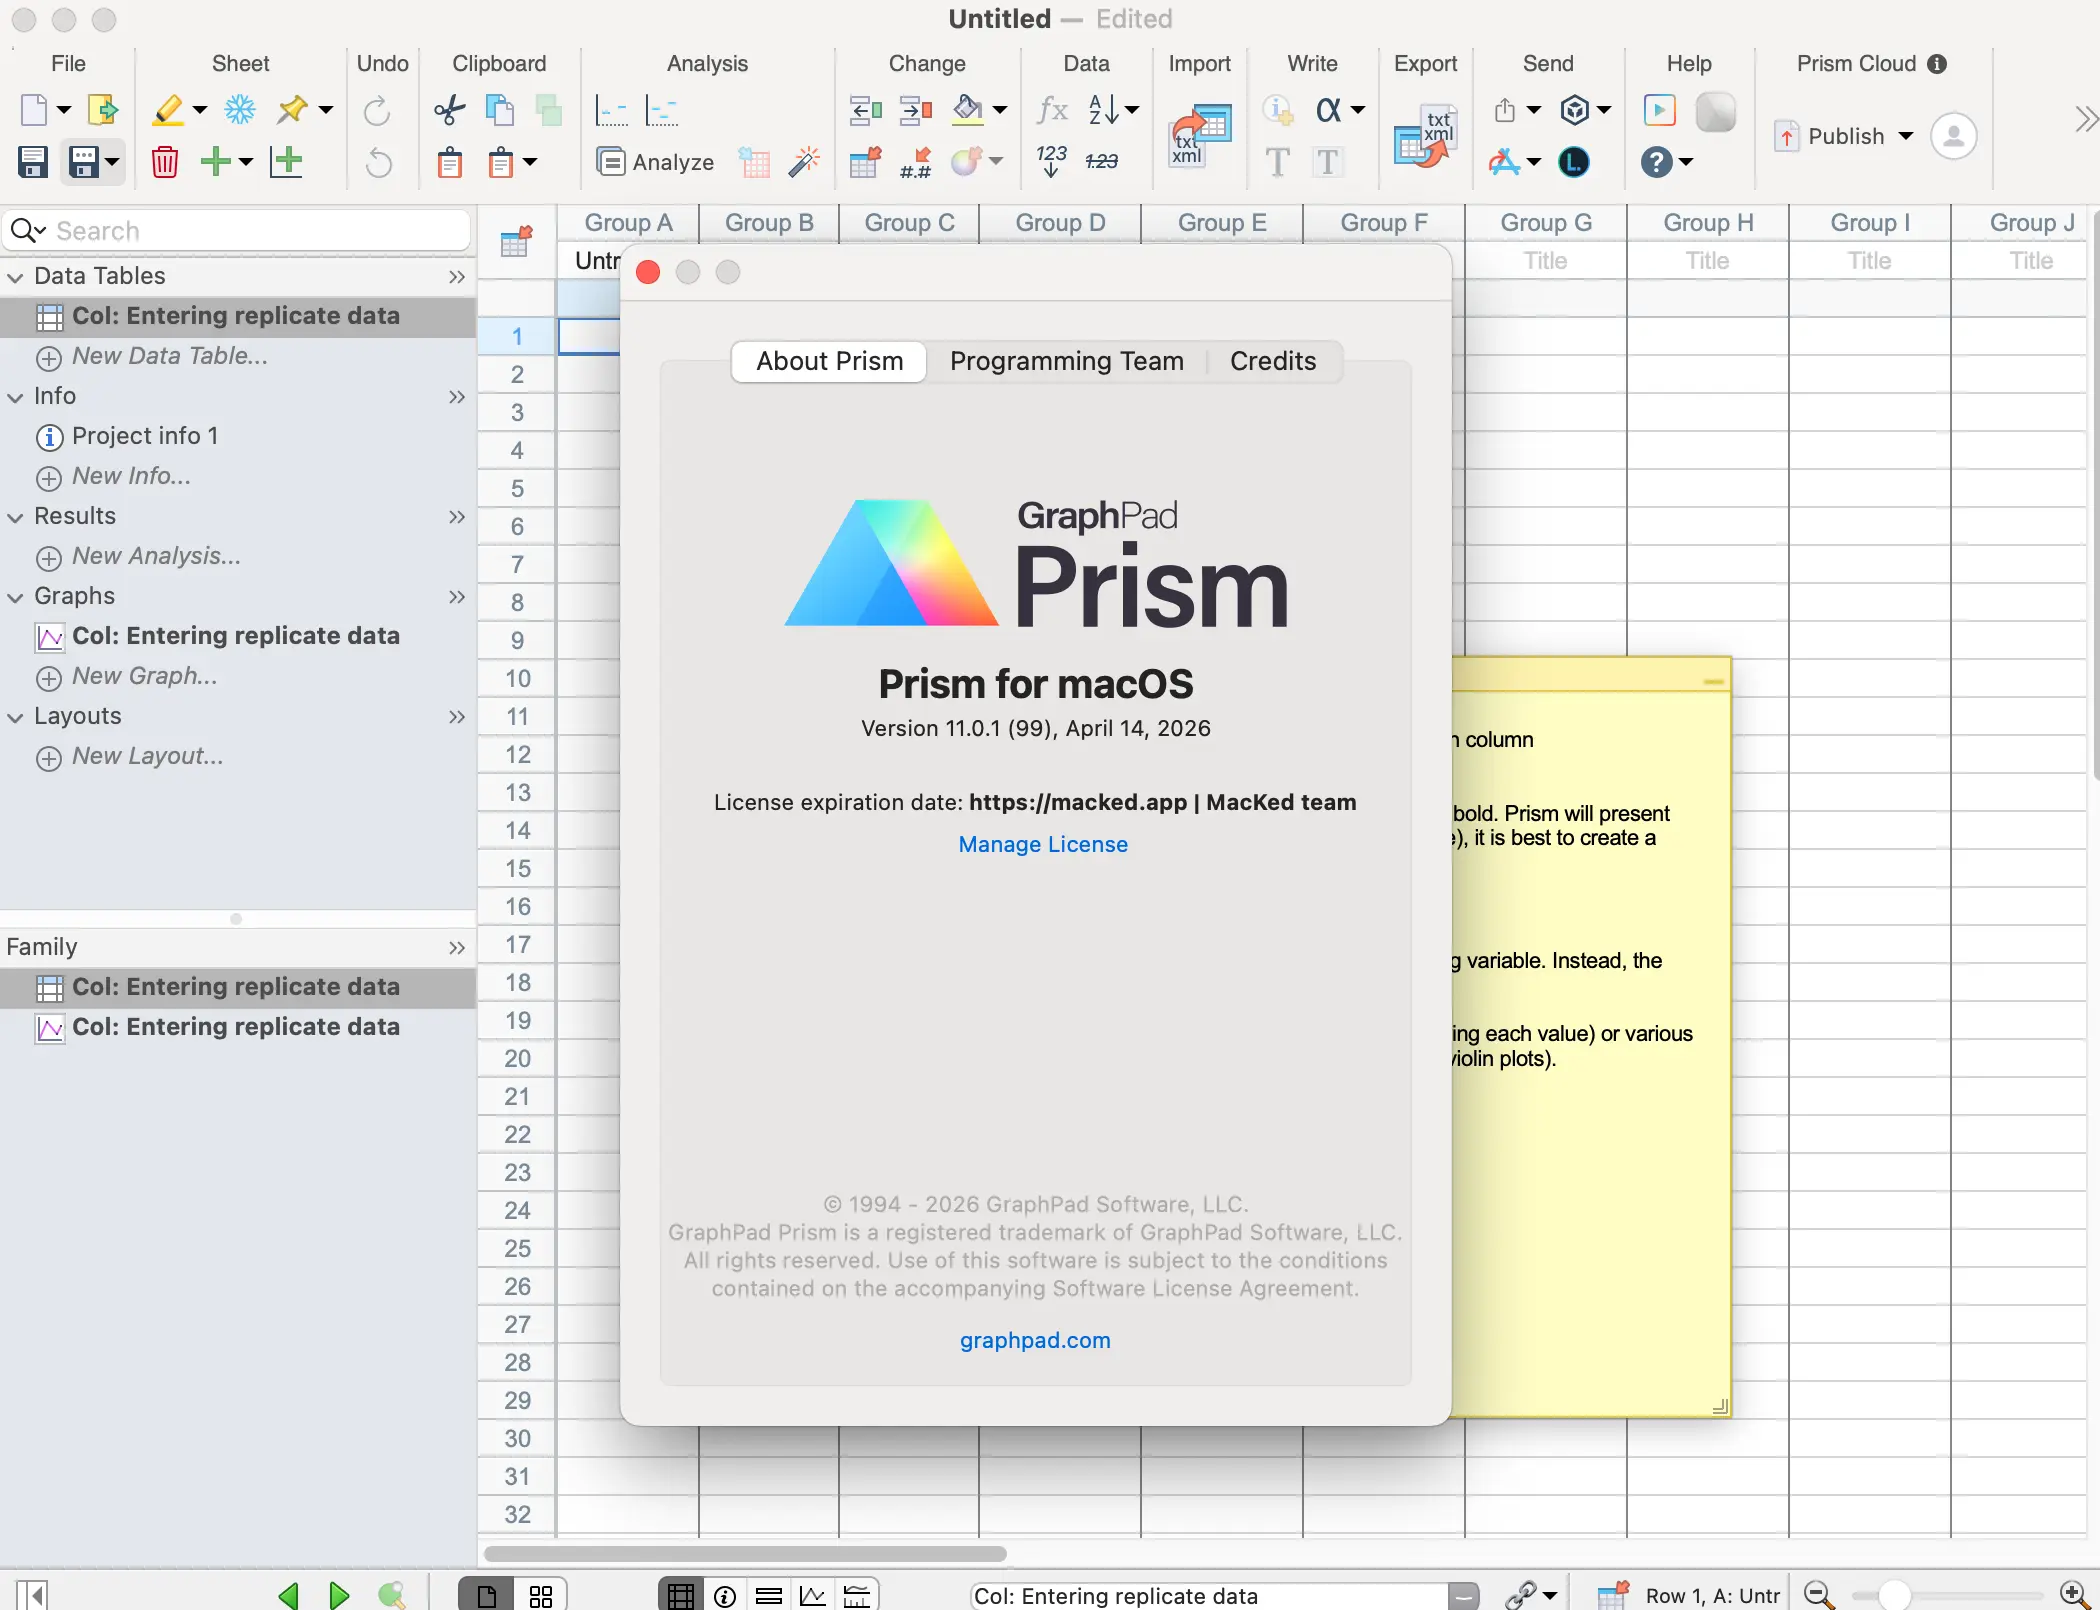The height and width of the screenshot is (1610, 2100).
Task: Click the toggle navigator panel icon
Action: coord(31,1595)
